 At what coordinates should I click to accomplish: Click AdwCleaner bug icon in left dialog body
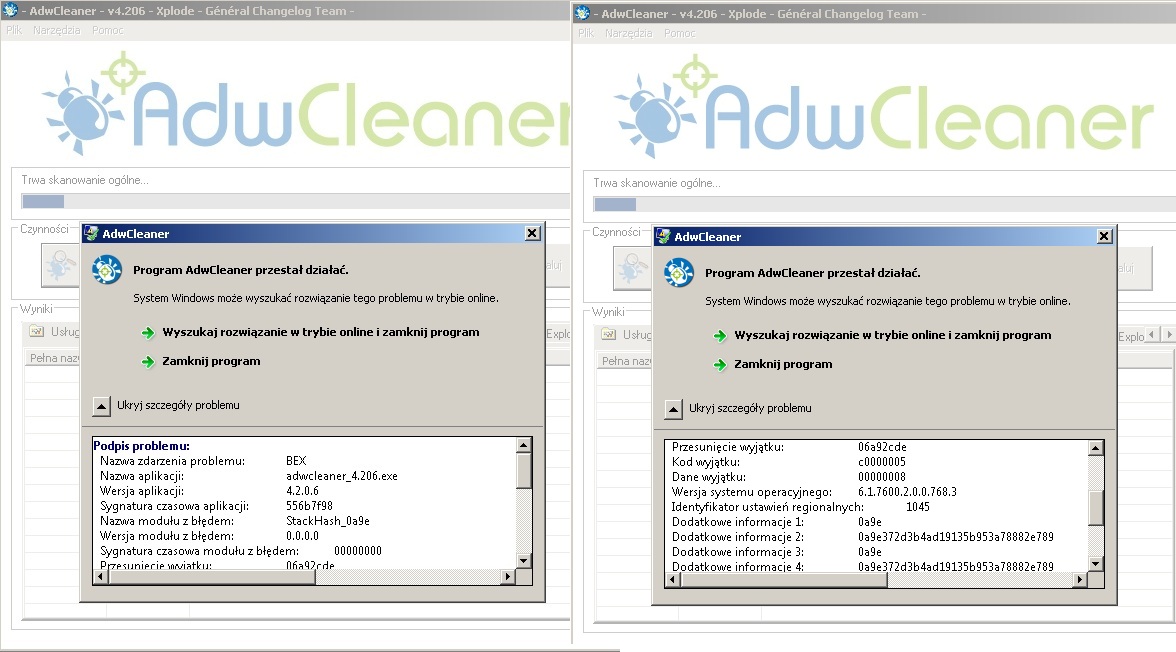click(107, 269)
